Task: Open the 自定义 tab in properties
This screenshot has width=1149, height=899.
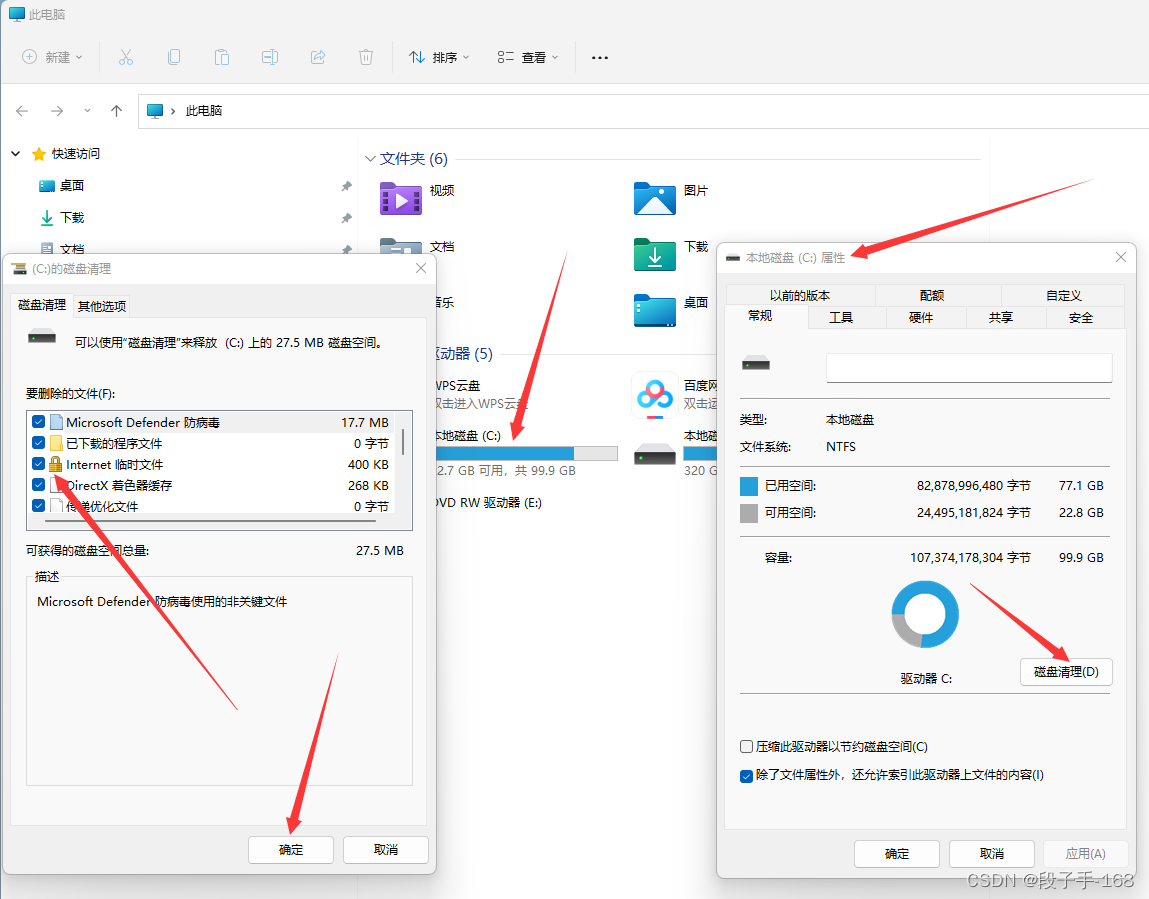Action: pyautogui.click(x=1063, y=295)
